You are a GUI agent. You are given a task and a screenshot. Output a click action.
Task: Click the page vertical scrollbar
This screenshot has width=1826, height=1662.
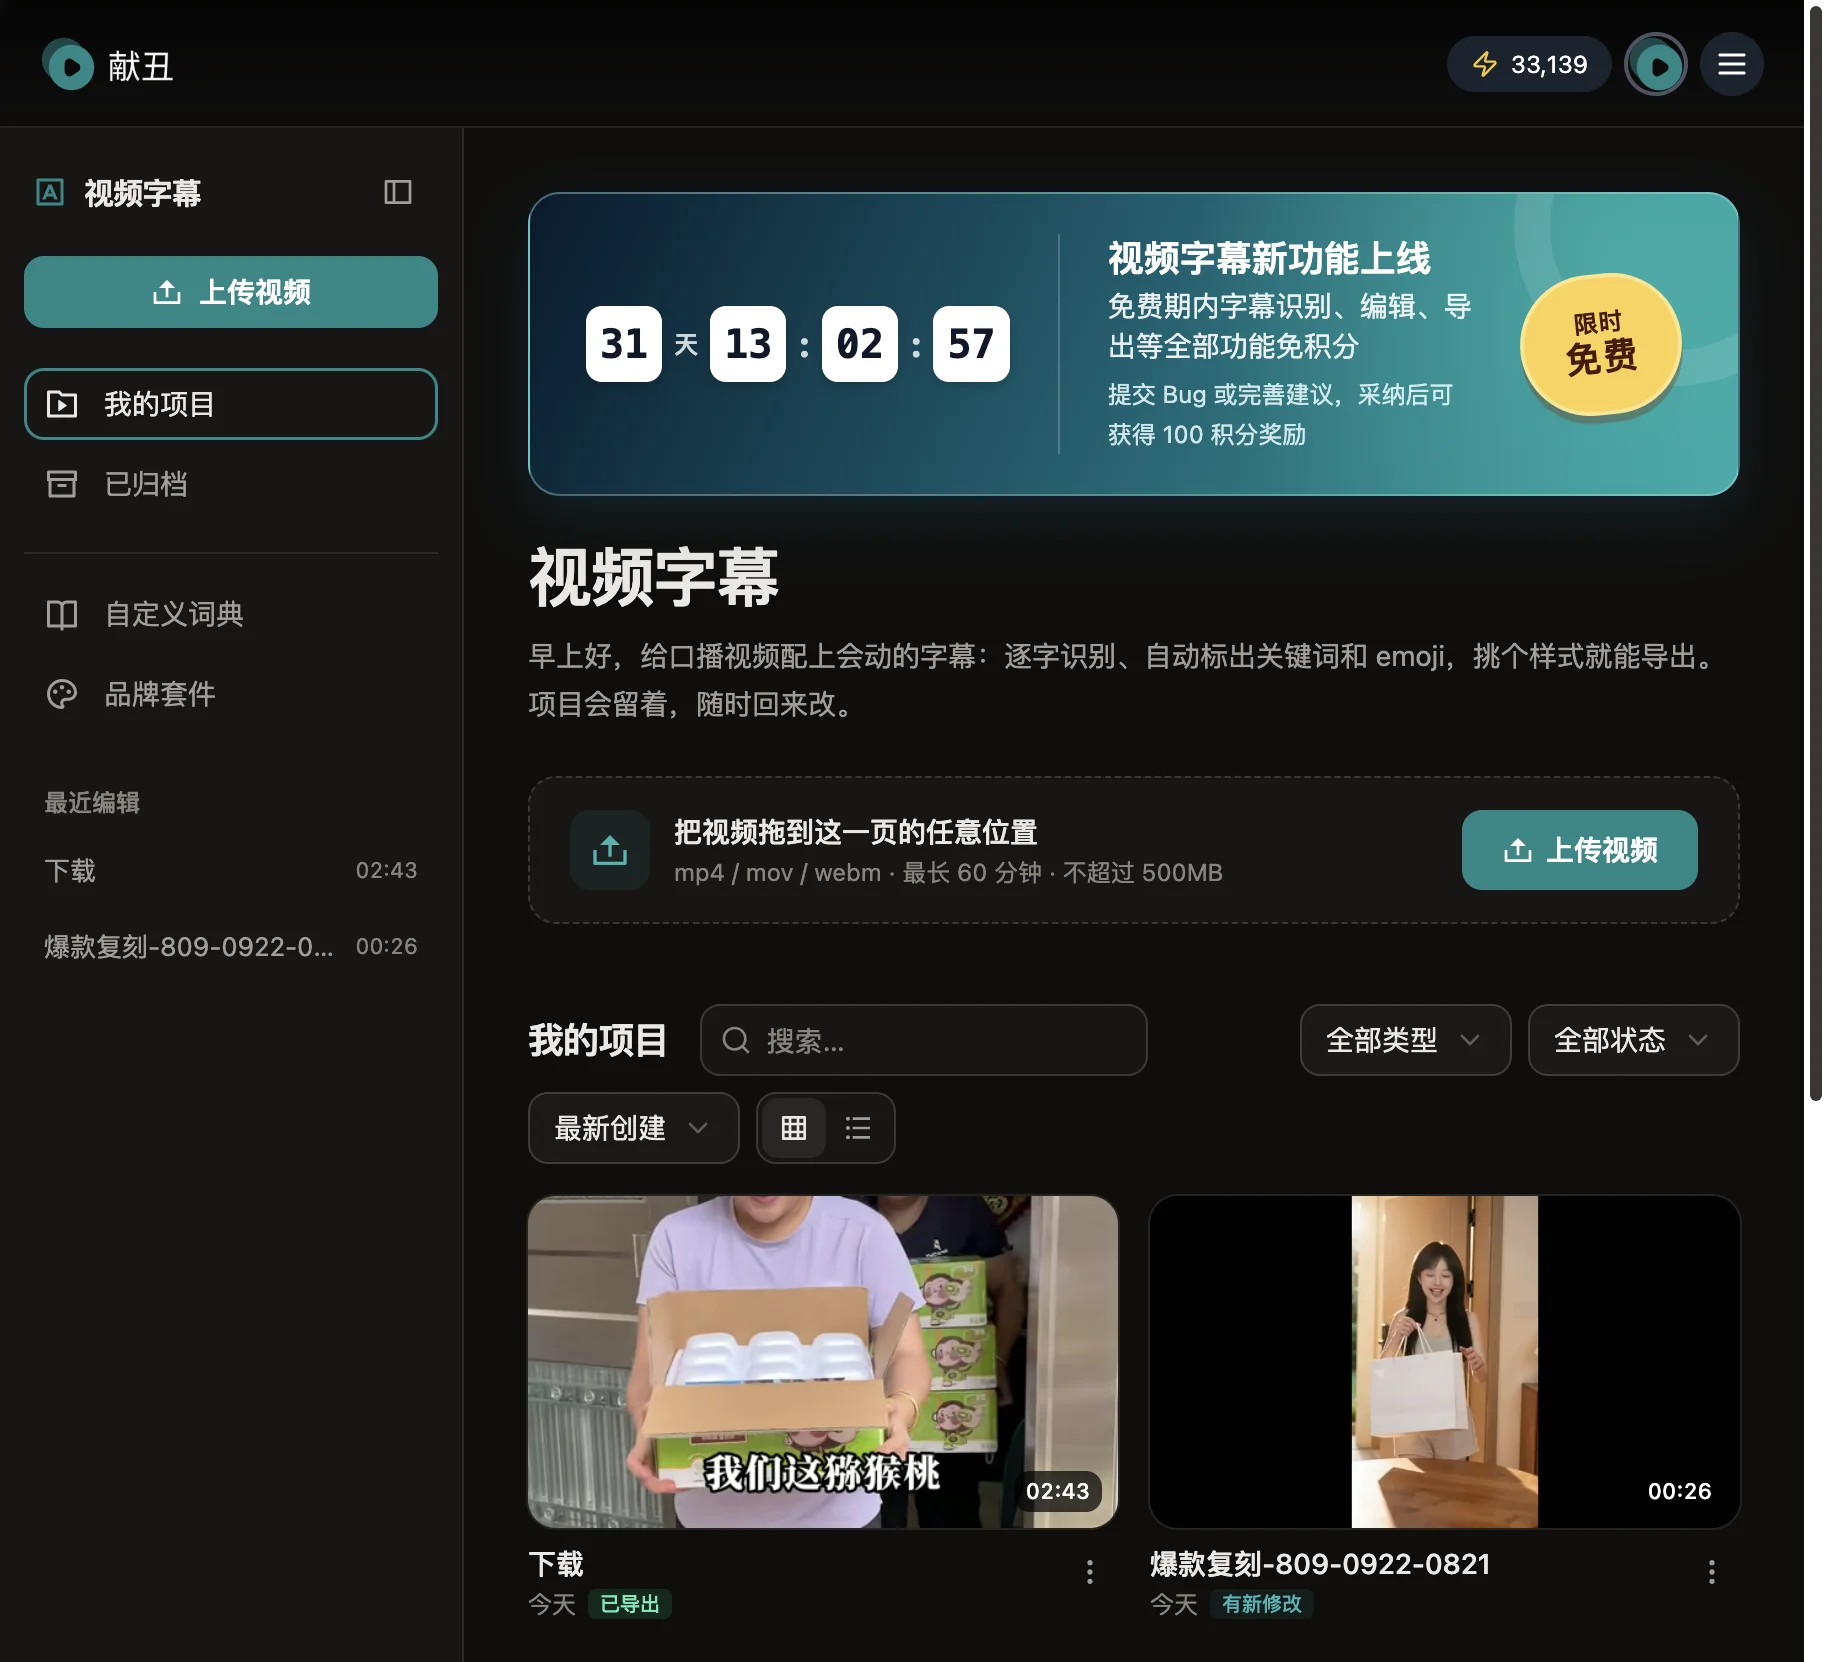point(1815,553)
